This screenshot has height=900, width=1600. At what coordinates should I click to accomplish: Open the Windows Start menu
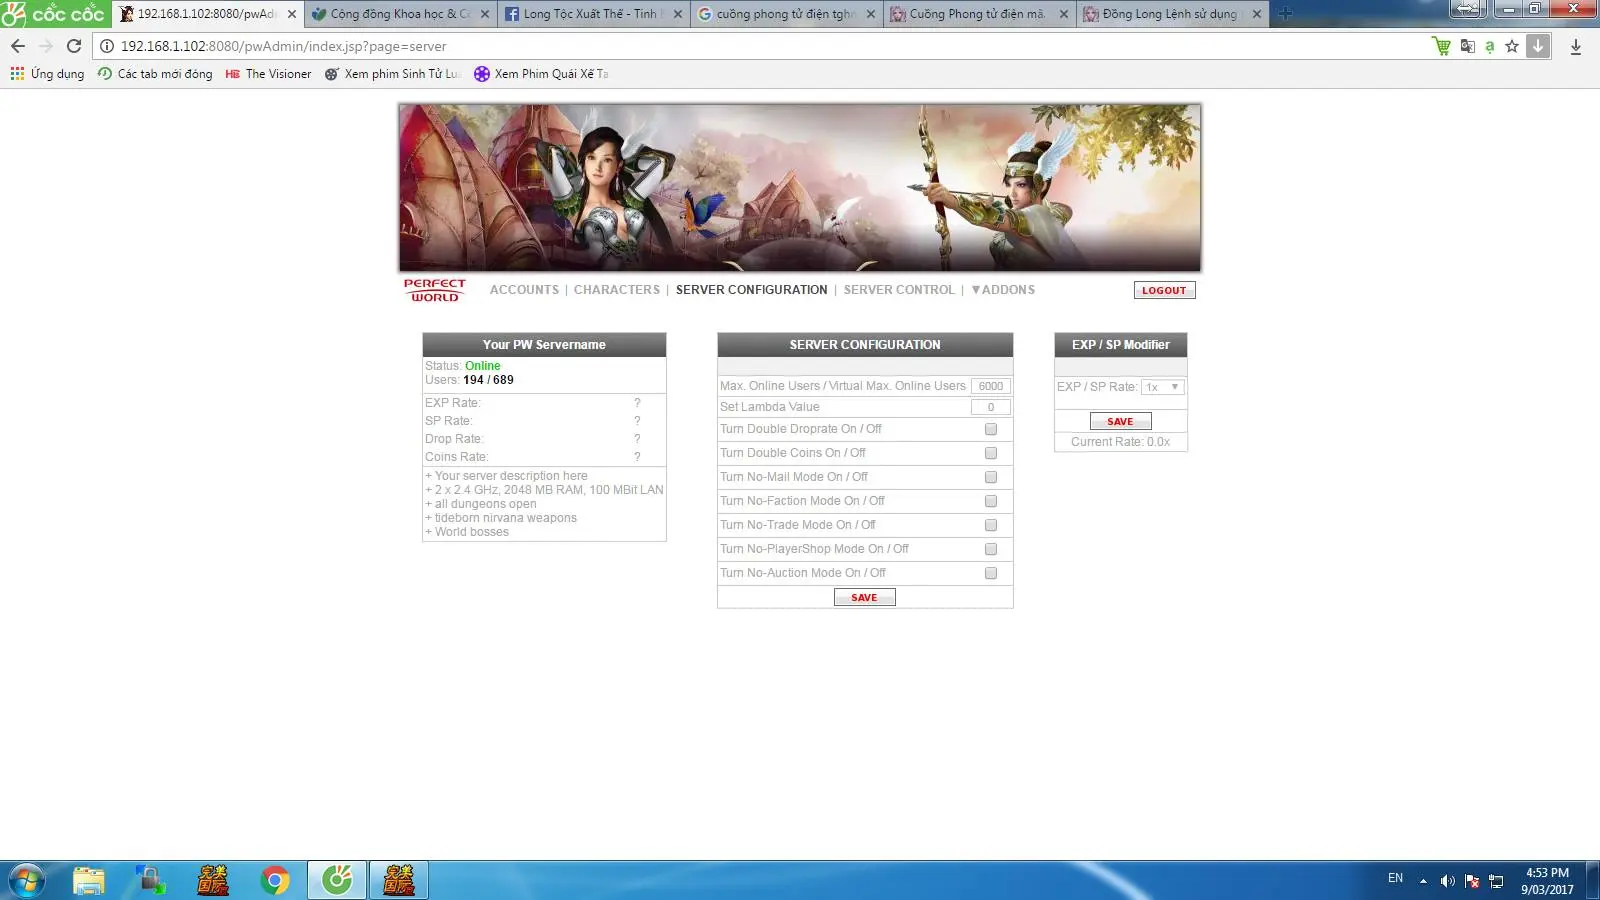click(x=27, y=880)
